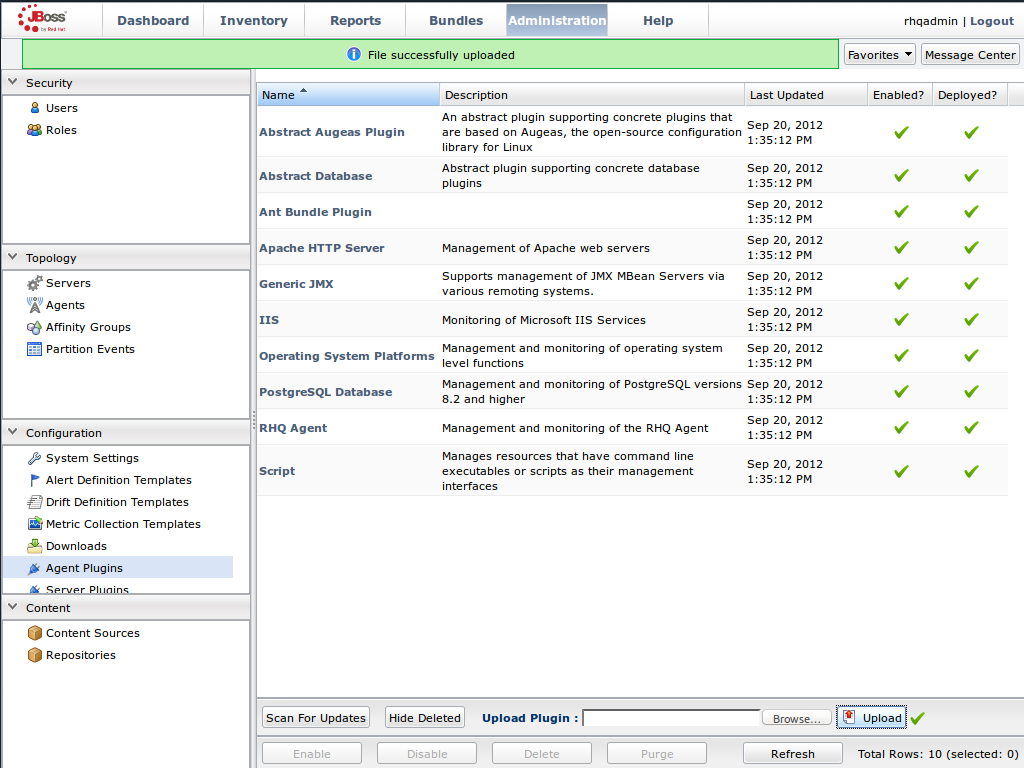Click the Scan For Updates button
The image size is (1024, 768).
pos(315,717)
